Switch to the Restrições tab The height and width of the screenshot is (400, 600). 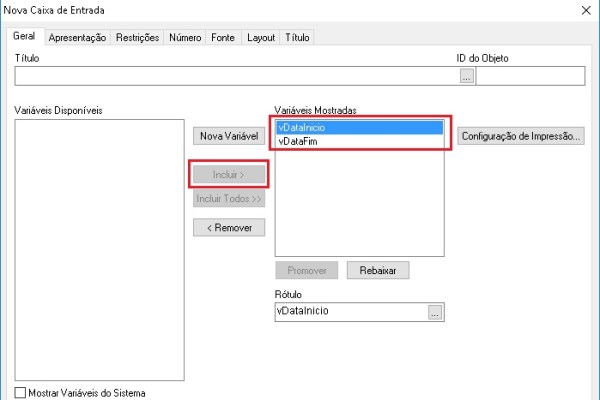[x=137, y=37]
